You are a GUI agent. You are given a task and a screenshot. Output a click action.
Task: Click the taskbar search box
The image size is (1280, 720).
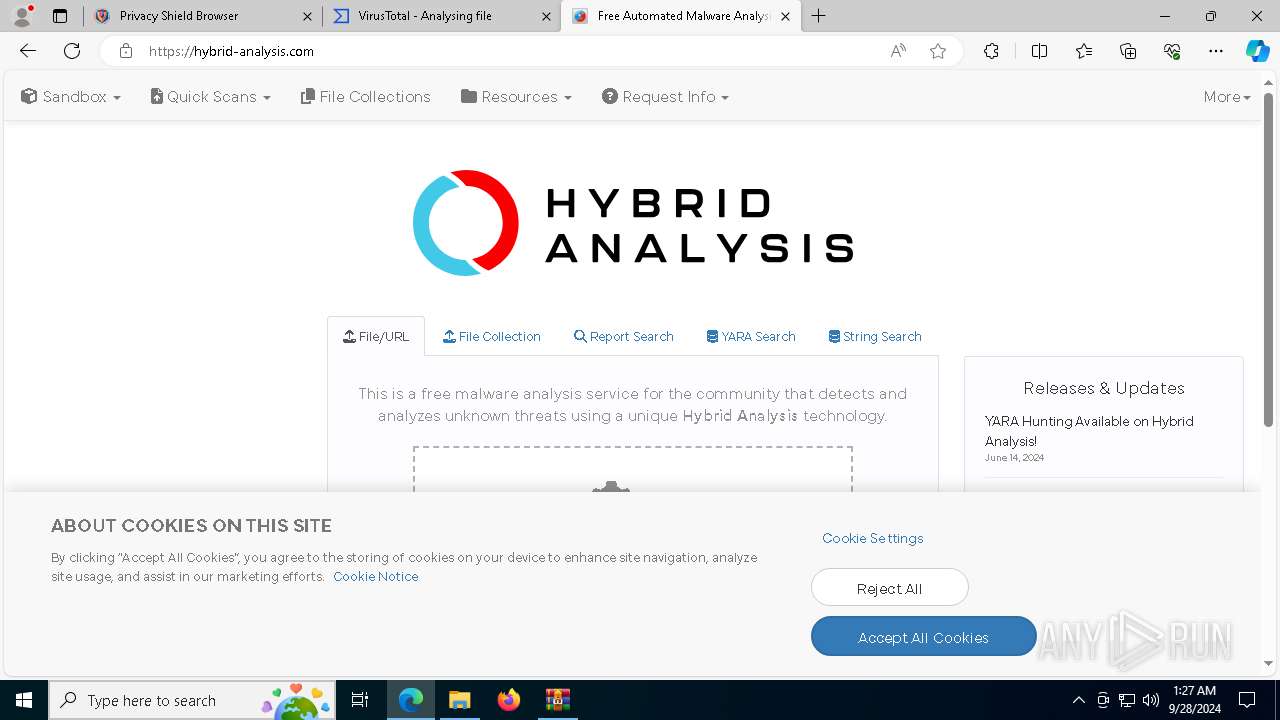(x=192, y=700)
